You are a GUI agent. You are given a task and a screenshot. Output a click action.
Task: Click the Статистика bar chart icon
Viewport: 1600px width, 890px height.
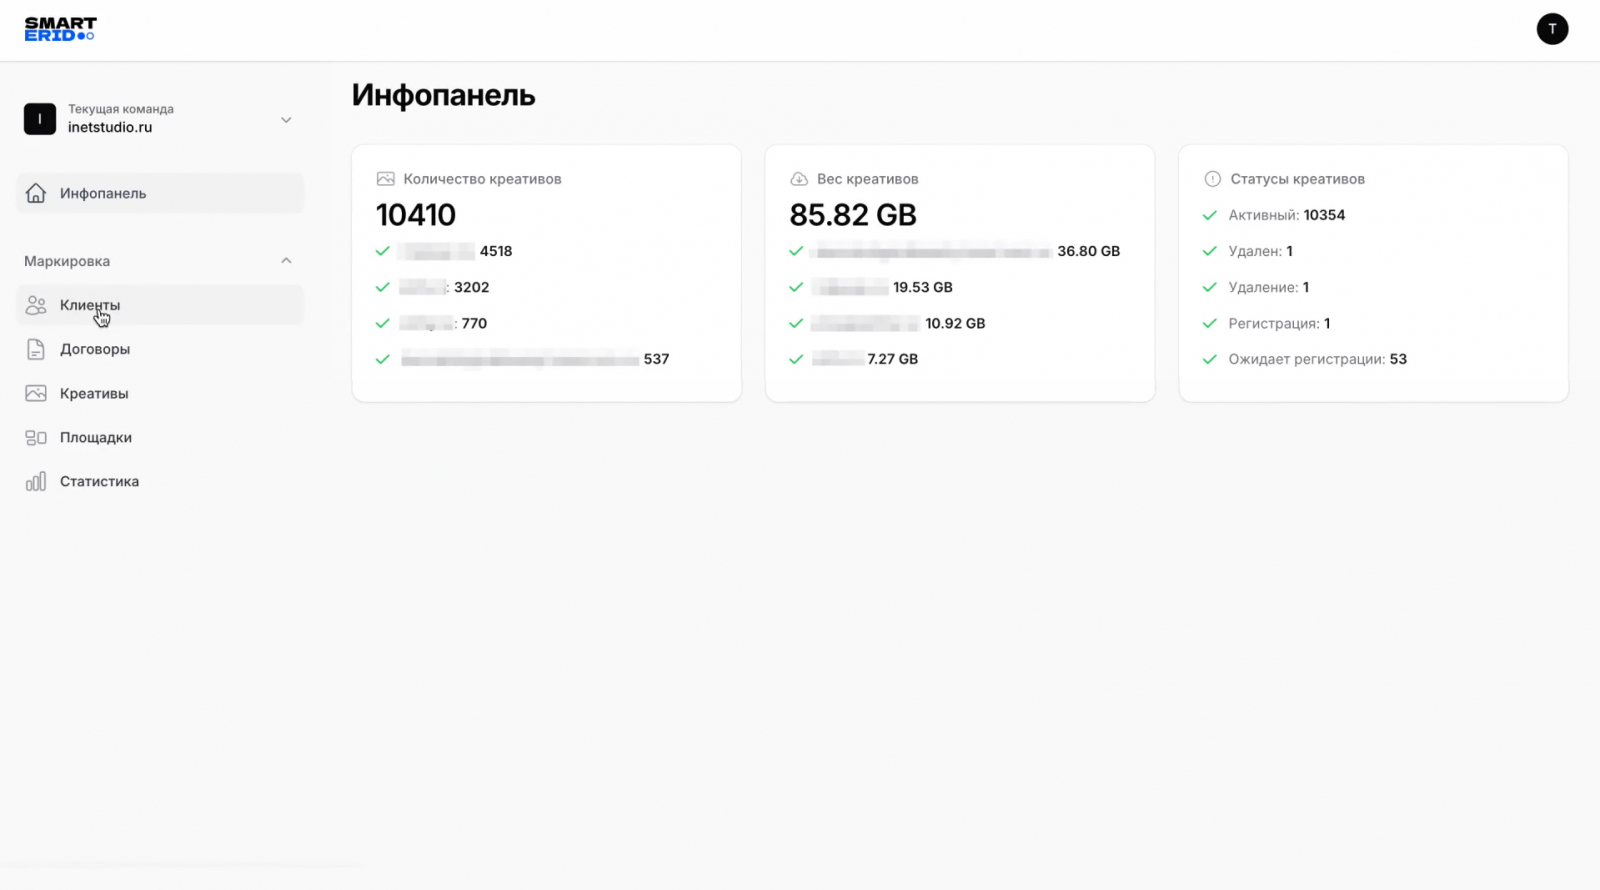(36, 481)
